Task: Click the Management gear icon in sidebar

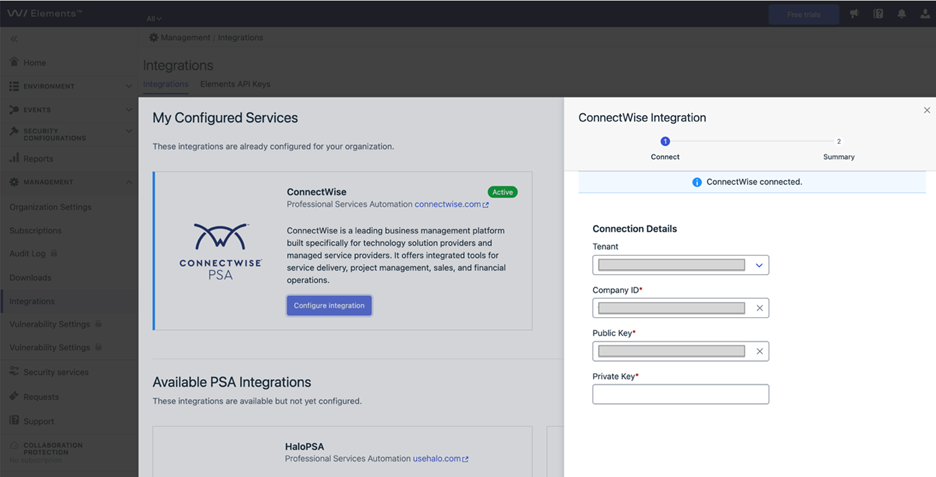Action: click(14, 182)
